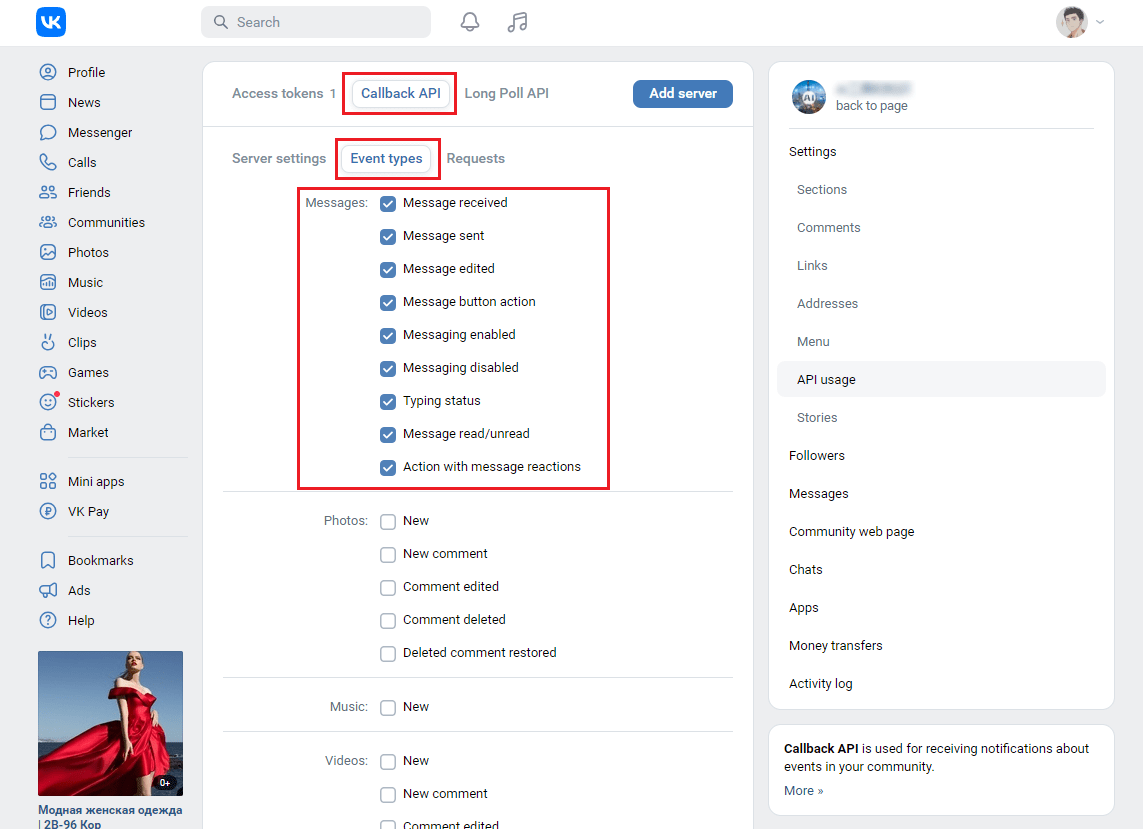Screen dimensions: 1143x829
Task: Uncheck Action with message reactions
Action: [x=388, y=467]
